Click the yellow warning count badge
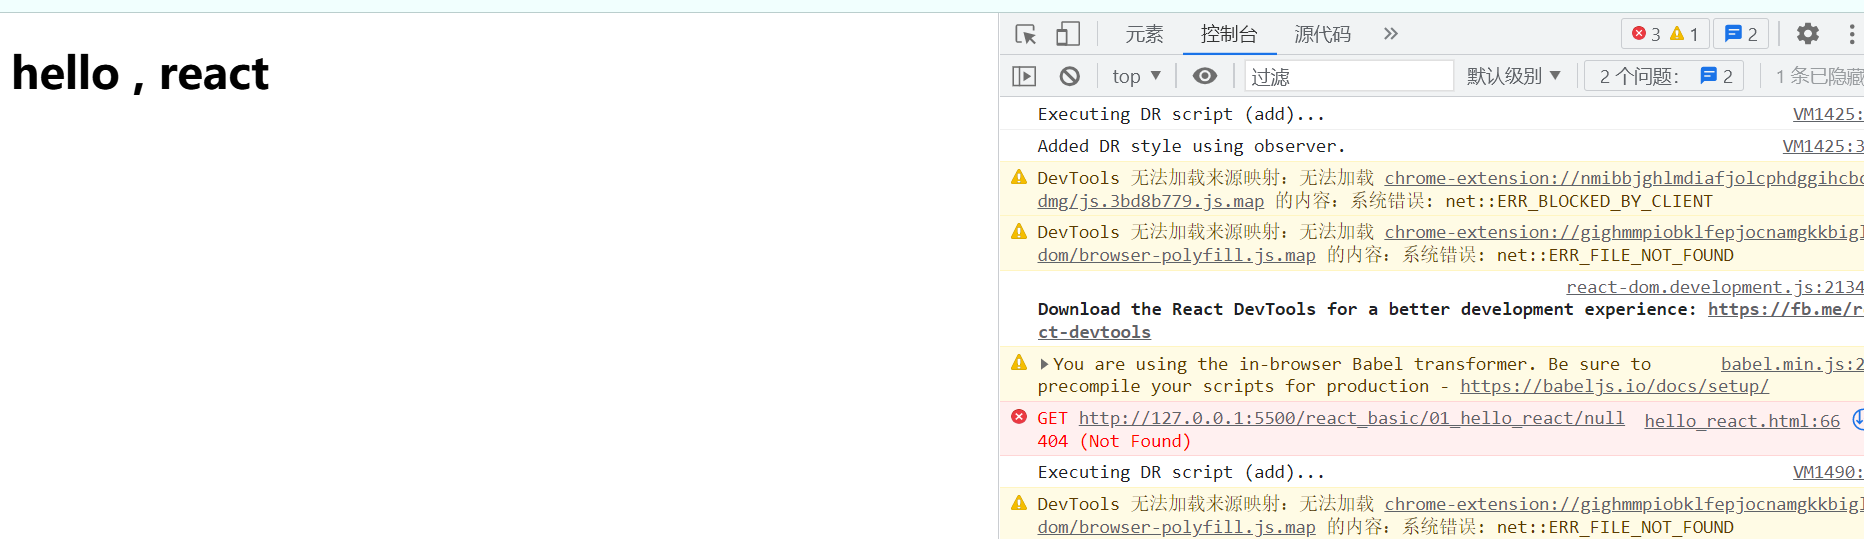 pyautogui.click(x=1685, y=34)
